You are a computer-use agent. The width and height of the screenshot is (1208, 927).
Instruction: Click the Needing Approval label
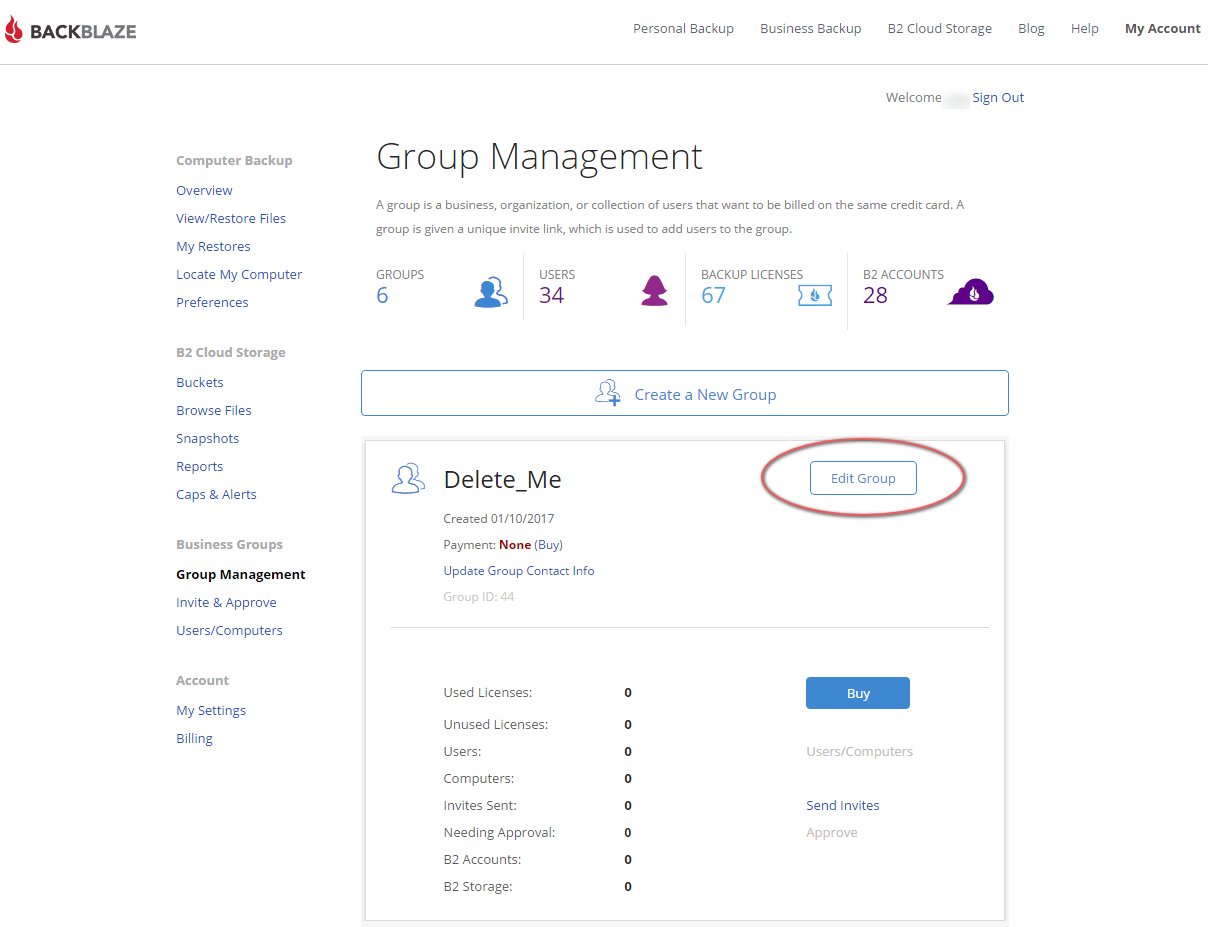[499, 832]
